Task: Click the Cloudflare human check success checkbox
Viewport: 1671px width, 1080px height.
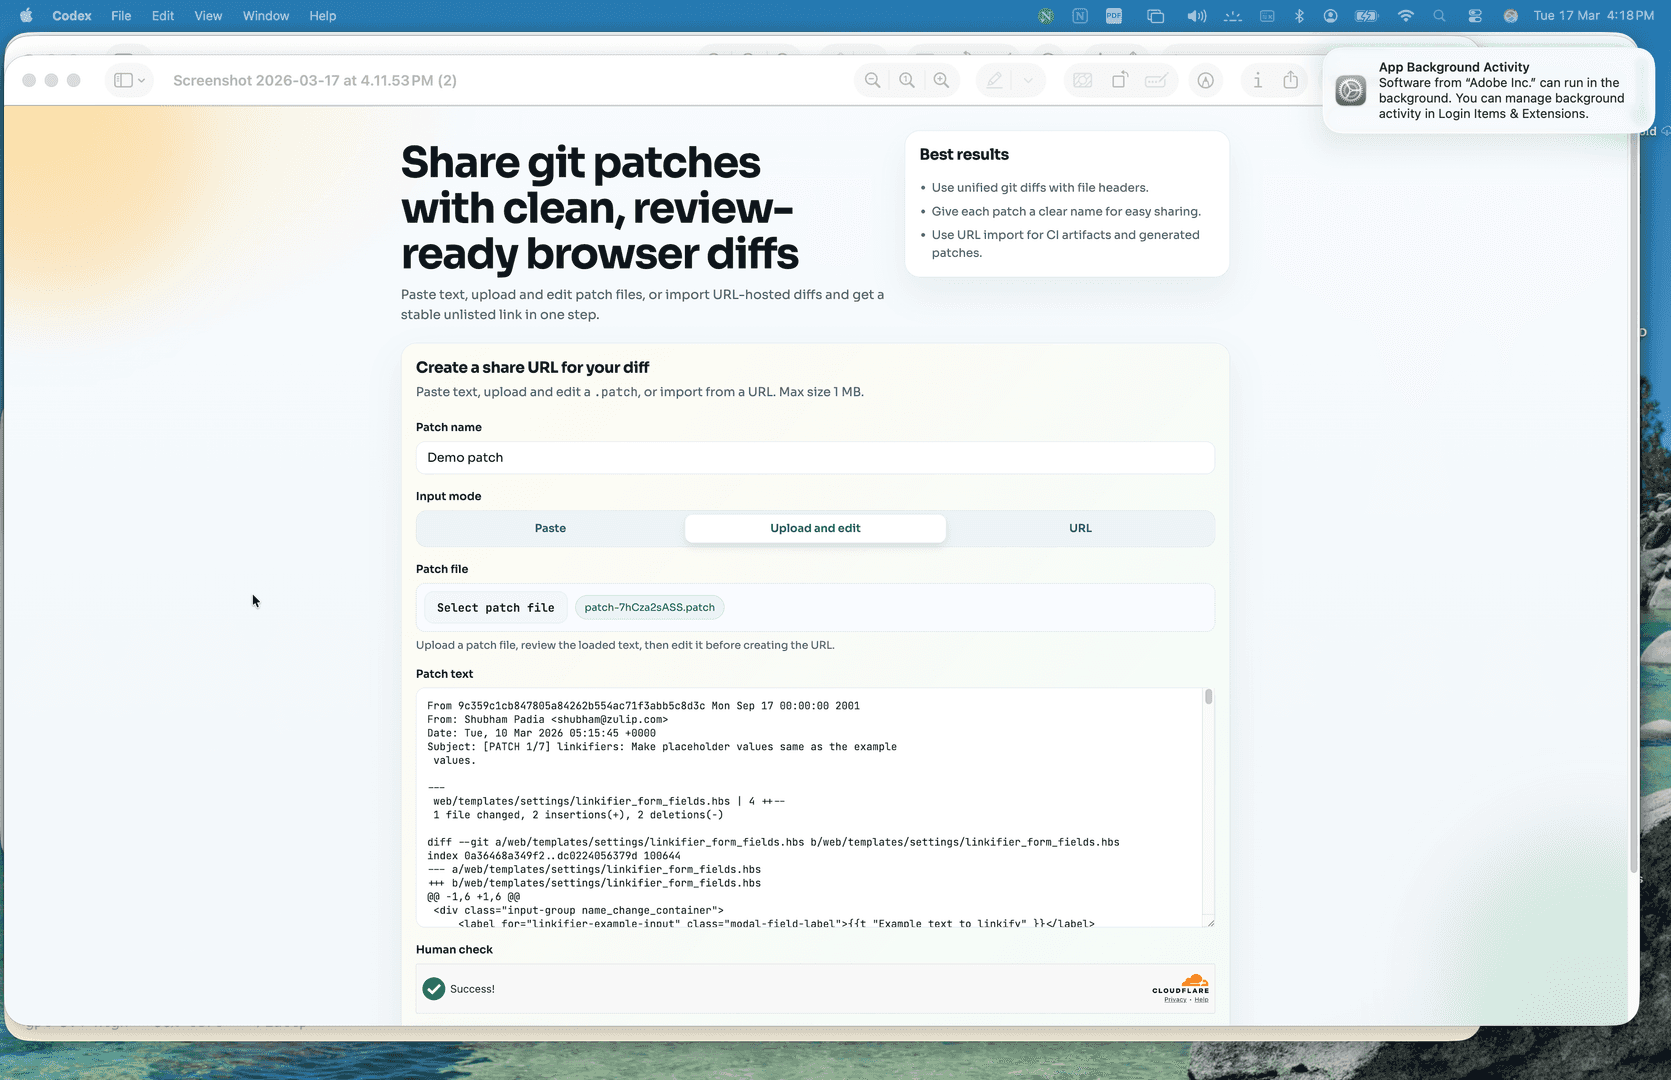Action: (x=433, y=988)
